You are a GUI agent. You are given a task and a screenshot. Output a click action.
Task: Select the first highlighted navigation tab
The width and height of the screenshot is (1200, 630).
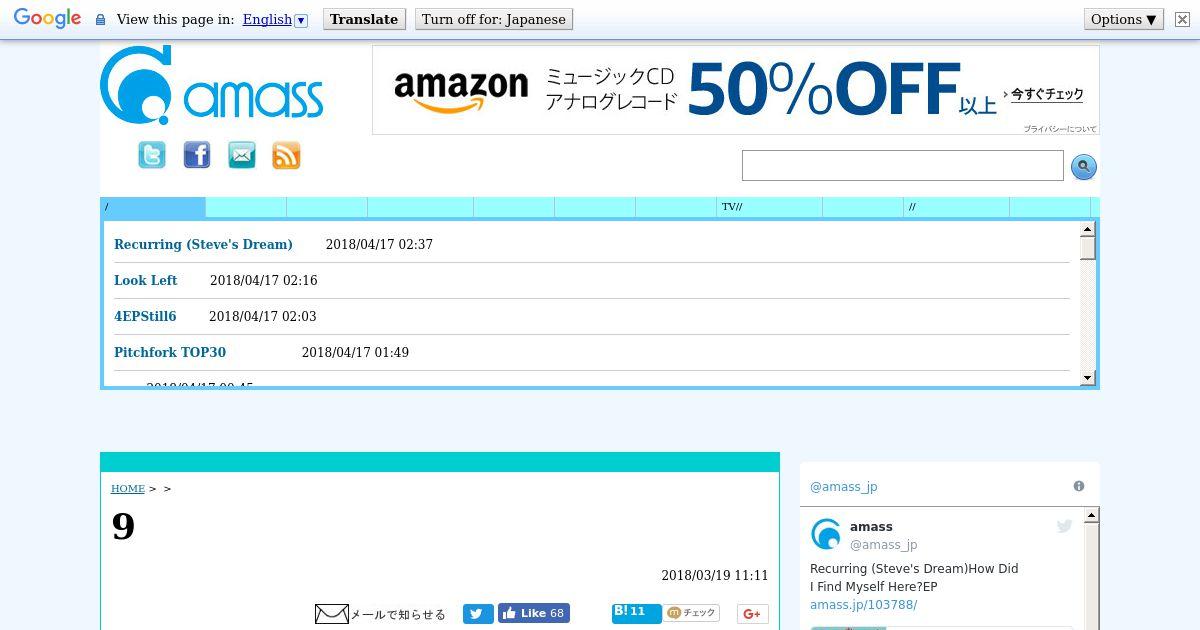153,207
